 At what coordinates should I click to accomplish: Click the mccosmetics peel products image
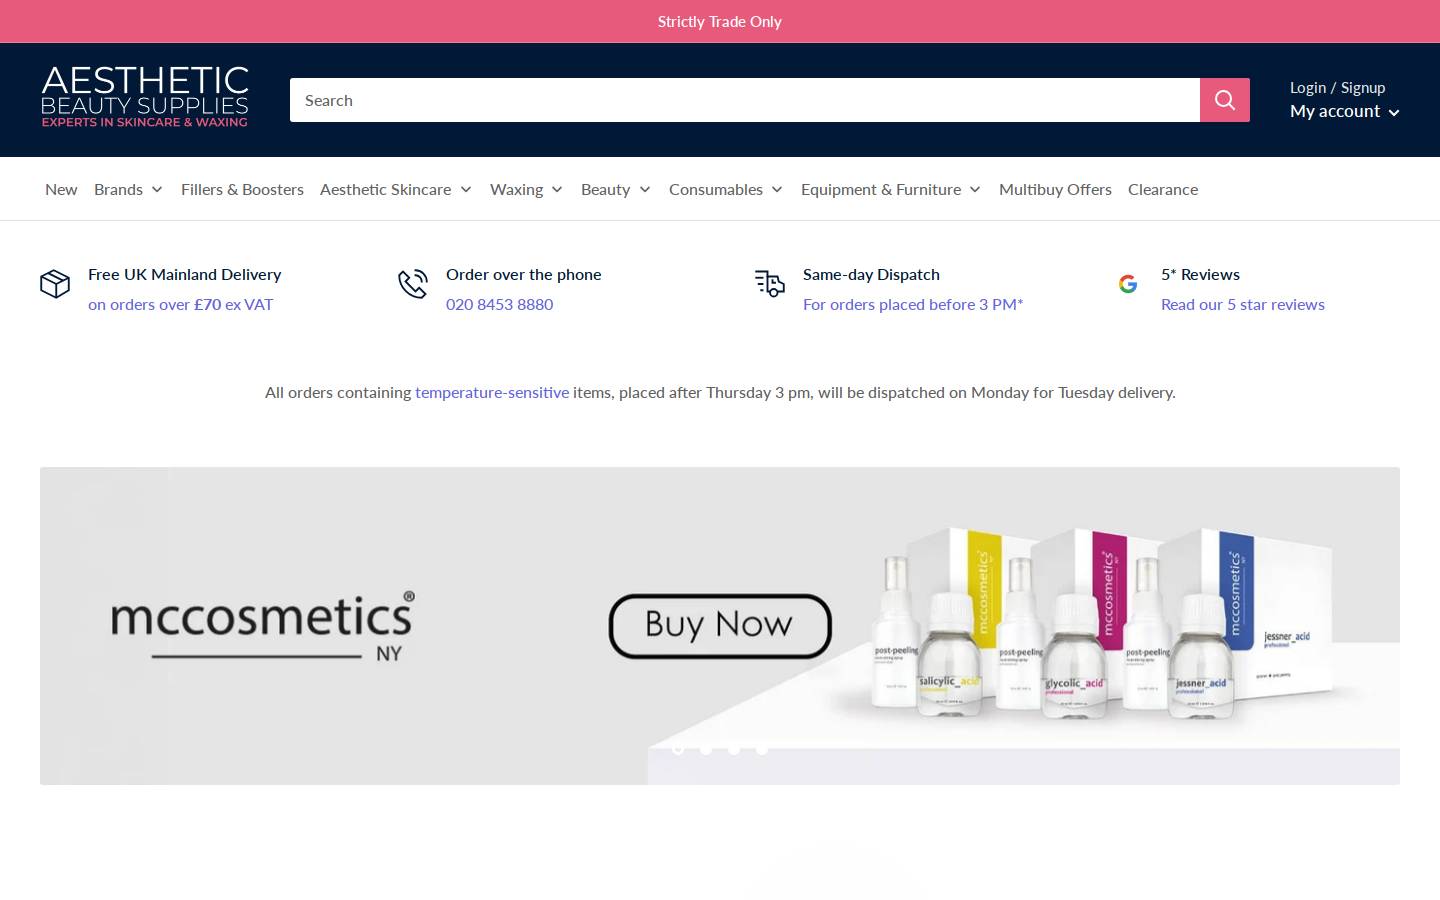click(1100, 625)
